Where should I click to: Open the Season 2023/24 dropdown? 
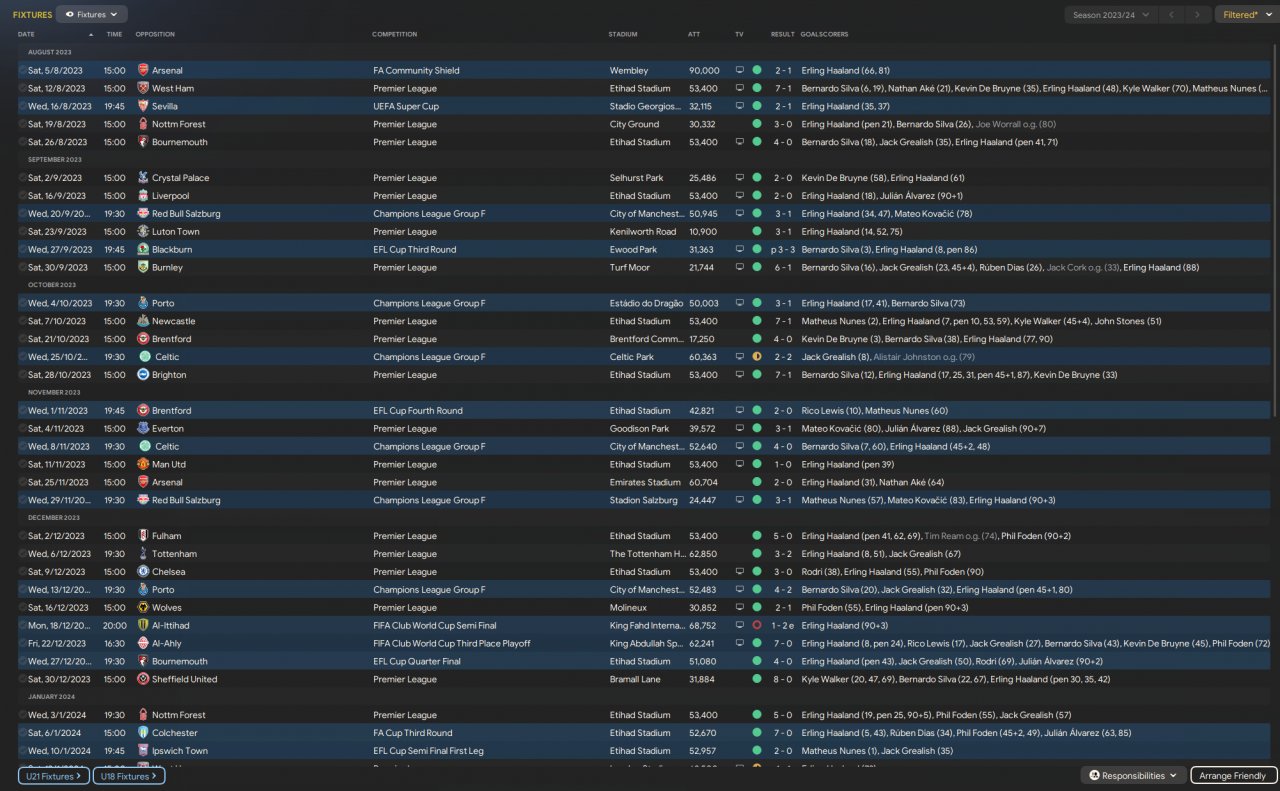1111,15
